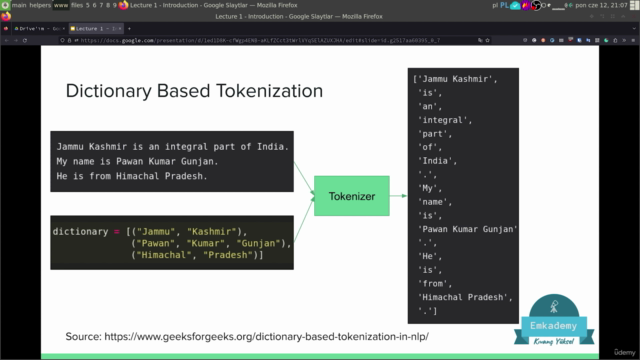Click the geeksforgeeks.org source link
The image size is (640, 360).
[267, 337]
